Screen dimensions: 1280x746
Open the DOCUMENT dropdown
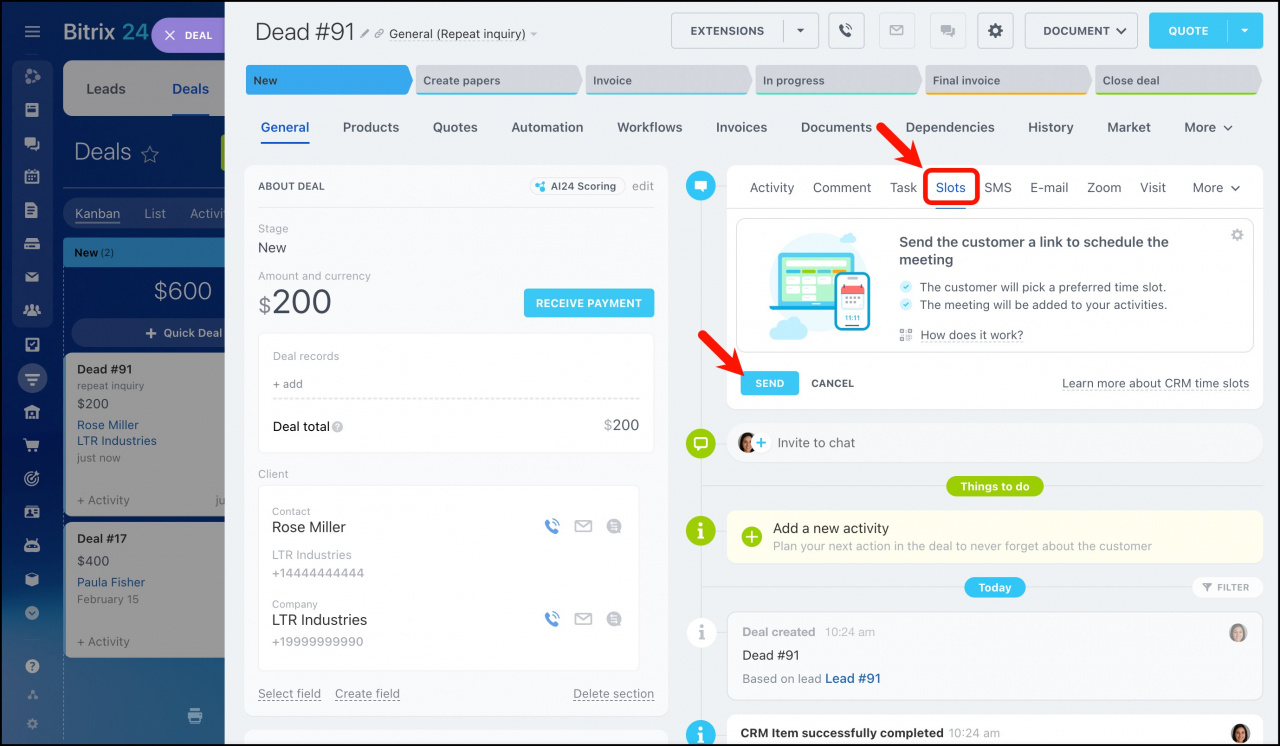1082,31
